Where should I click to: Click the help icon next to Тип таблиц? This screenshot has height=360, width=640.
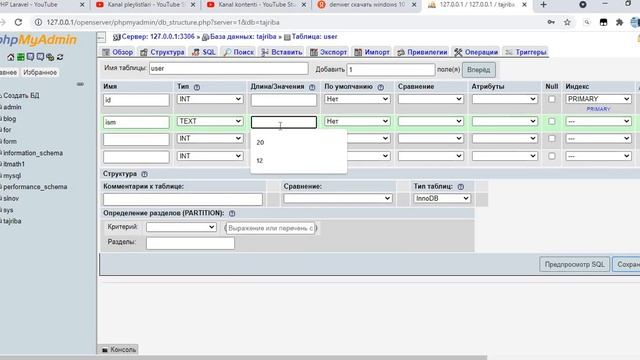tap(460, 187)
